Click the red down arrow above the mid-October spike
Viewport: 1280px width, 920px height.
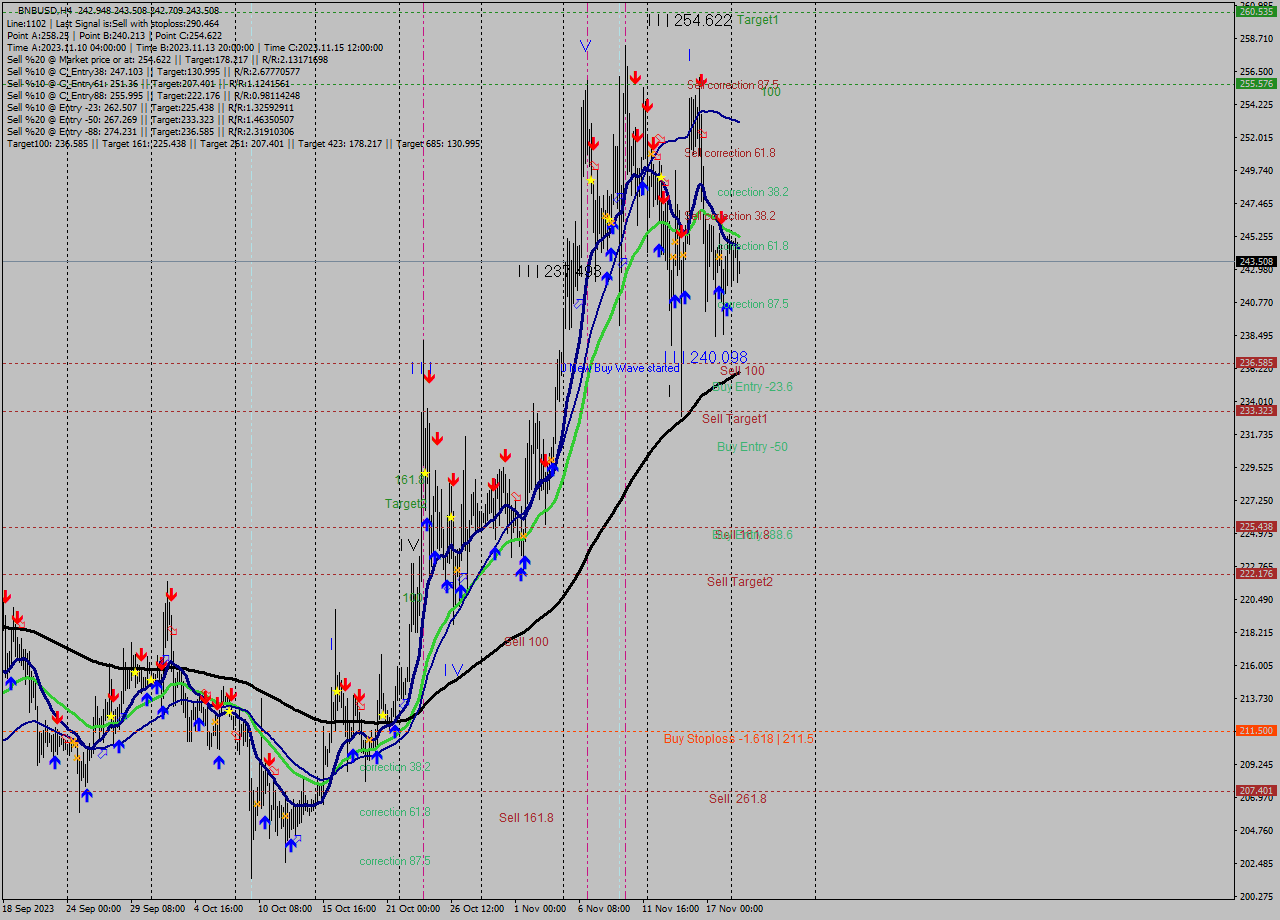point(430,377)
